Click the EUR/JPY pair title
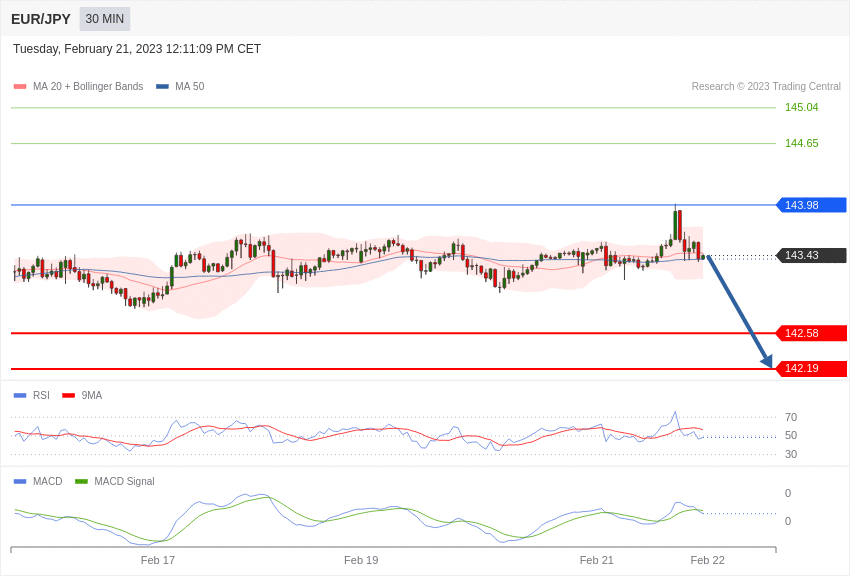 pos(41,19)
